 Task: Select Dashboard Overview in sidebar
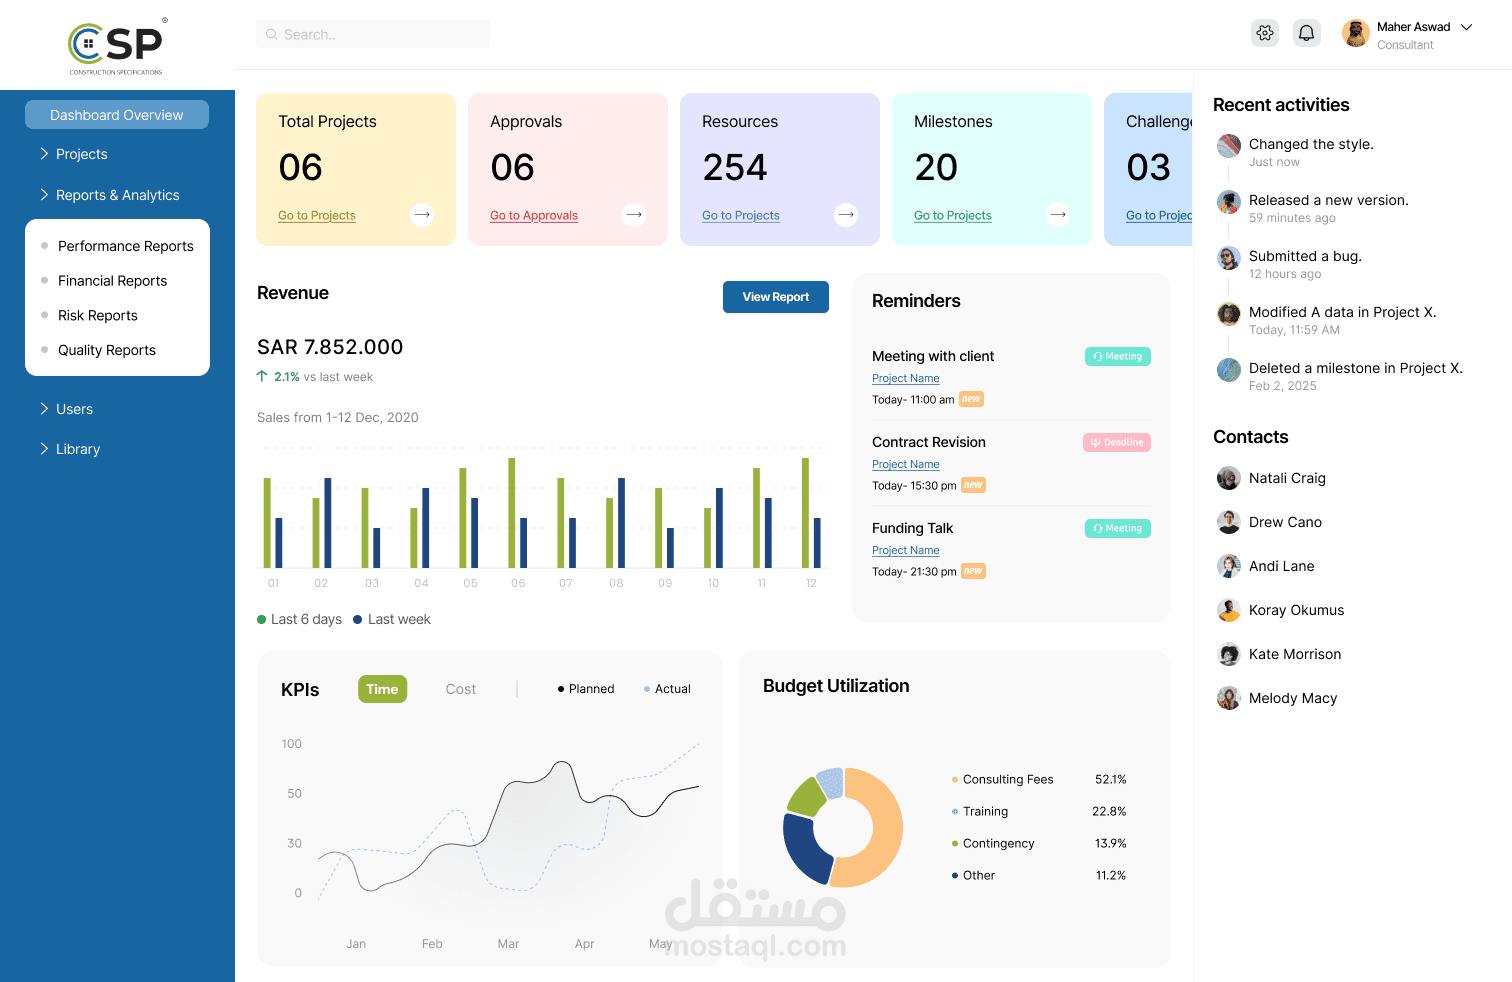tap(117, 115)
